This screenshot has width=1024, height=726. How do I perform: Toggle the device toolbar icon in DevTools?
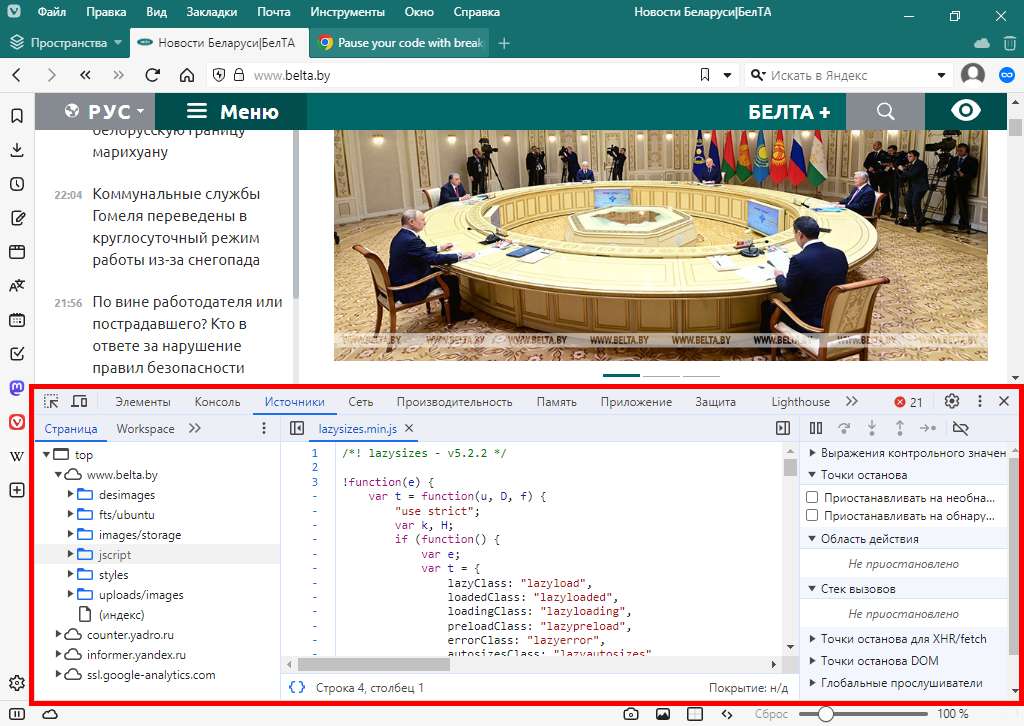[x=79, y=402]
